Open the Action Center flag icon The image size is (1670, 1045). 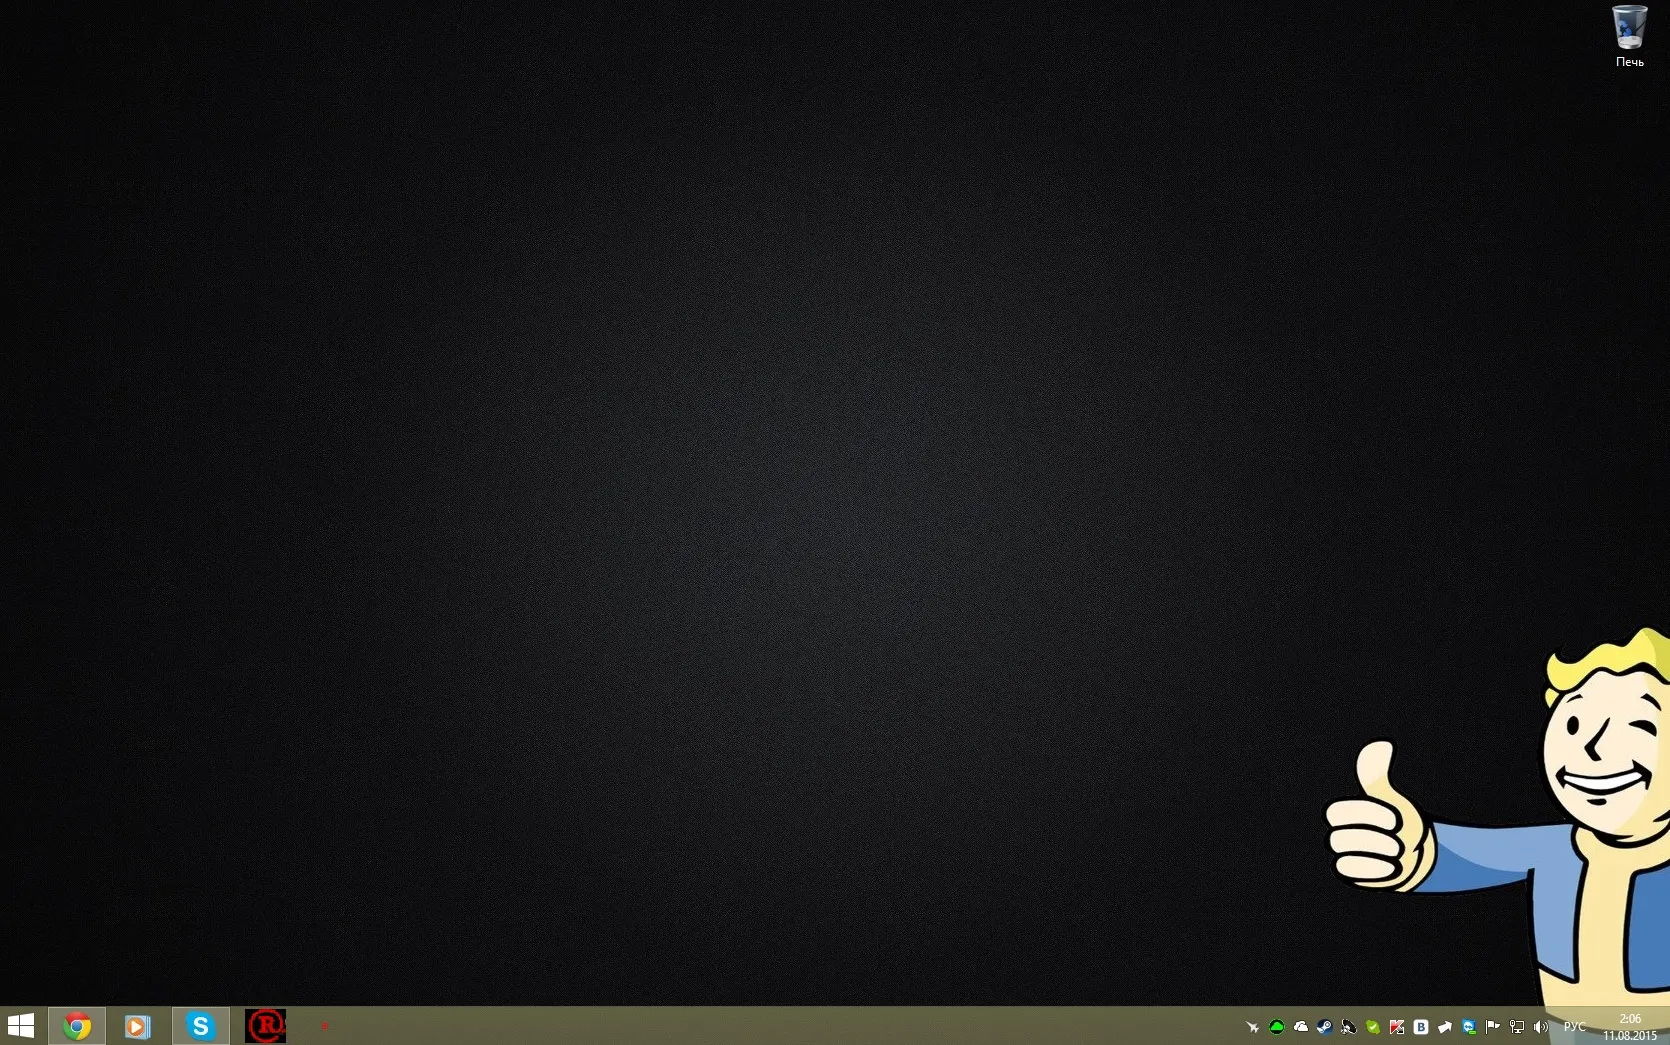click(x=1492, y=1027)
